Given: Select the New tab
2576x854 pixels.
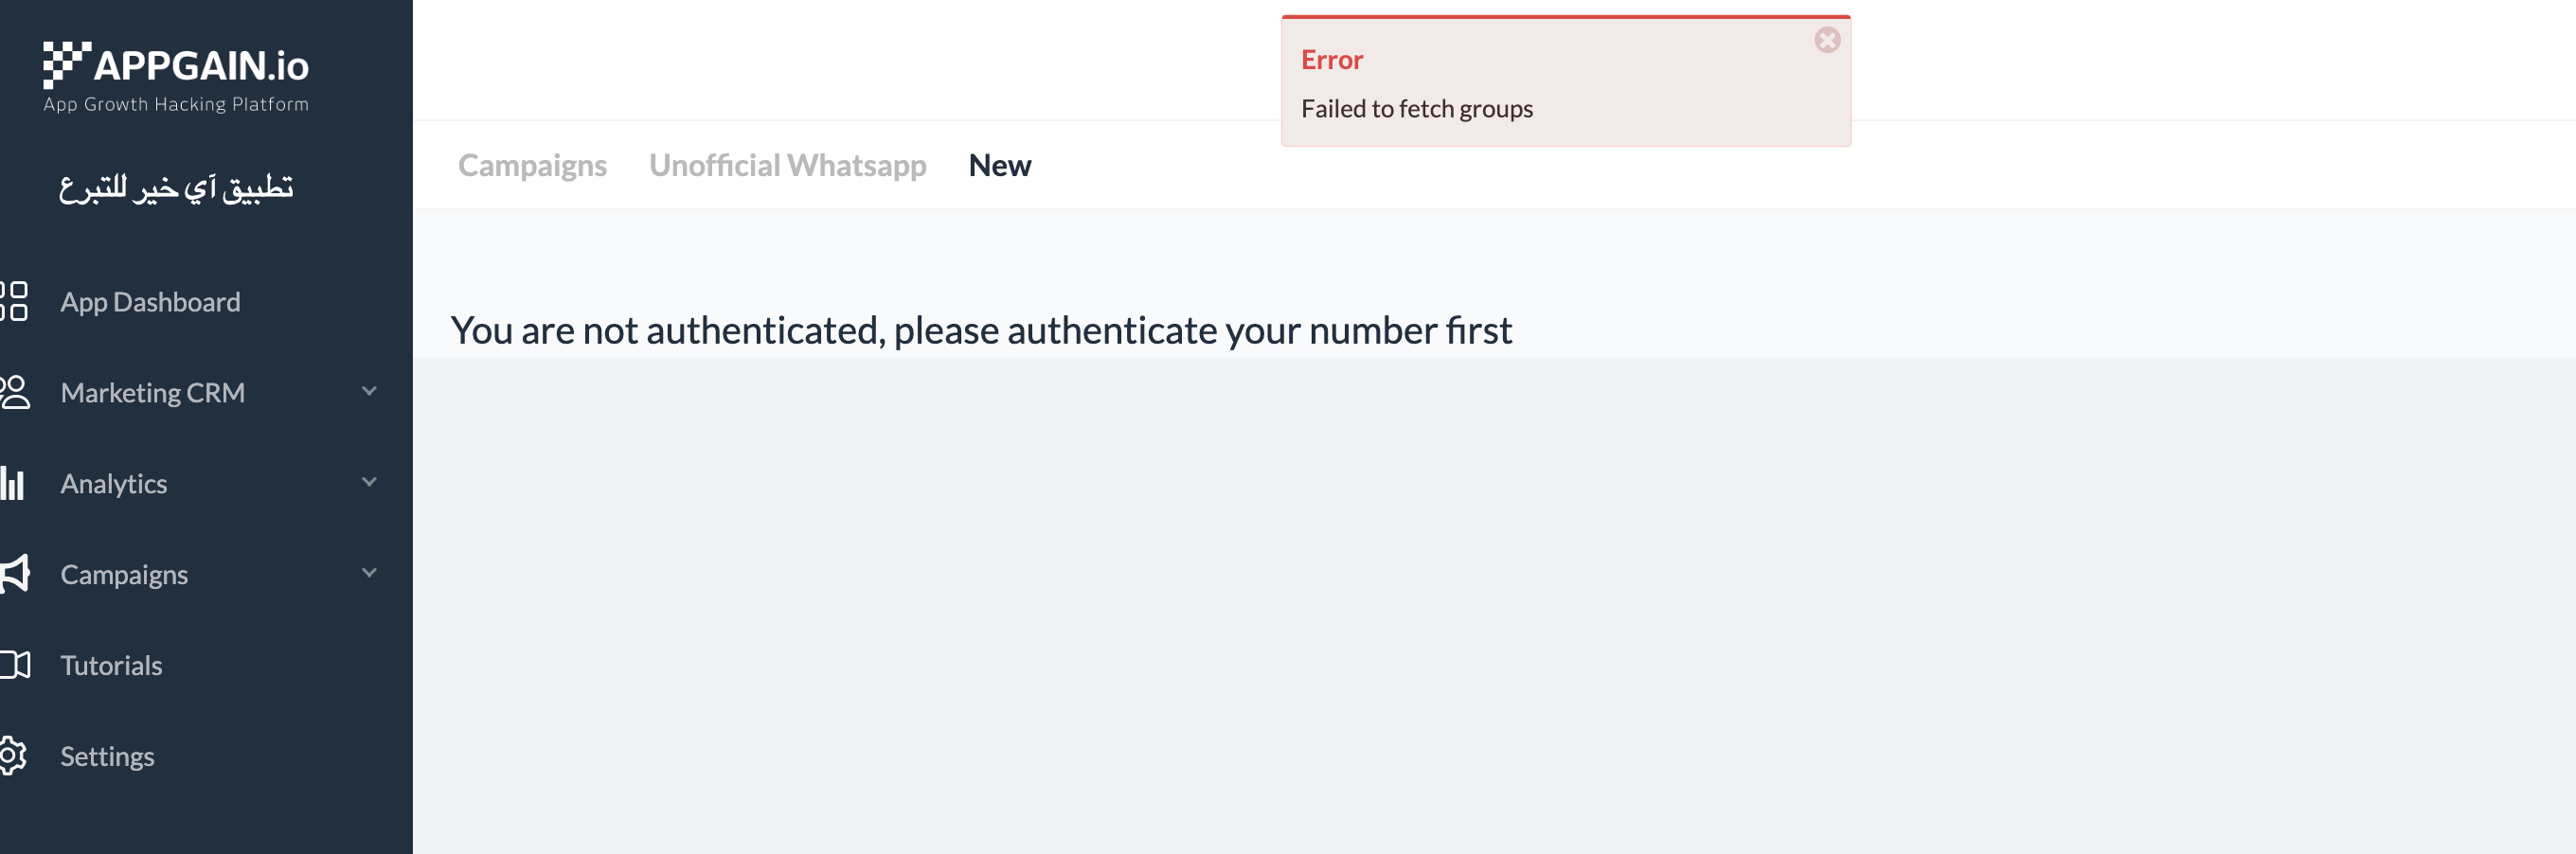Looking at the screenshot, I should coord(999,165).
